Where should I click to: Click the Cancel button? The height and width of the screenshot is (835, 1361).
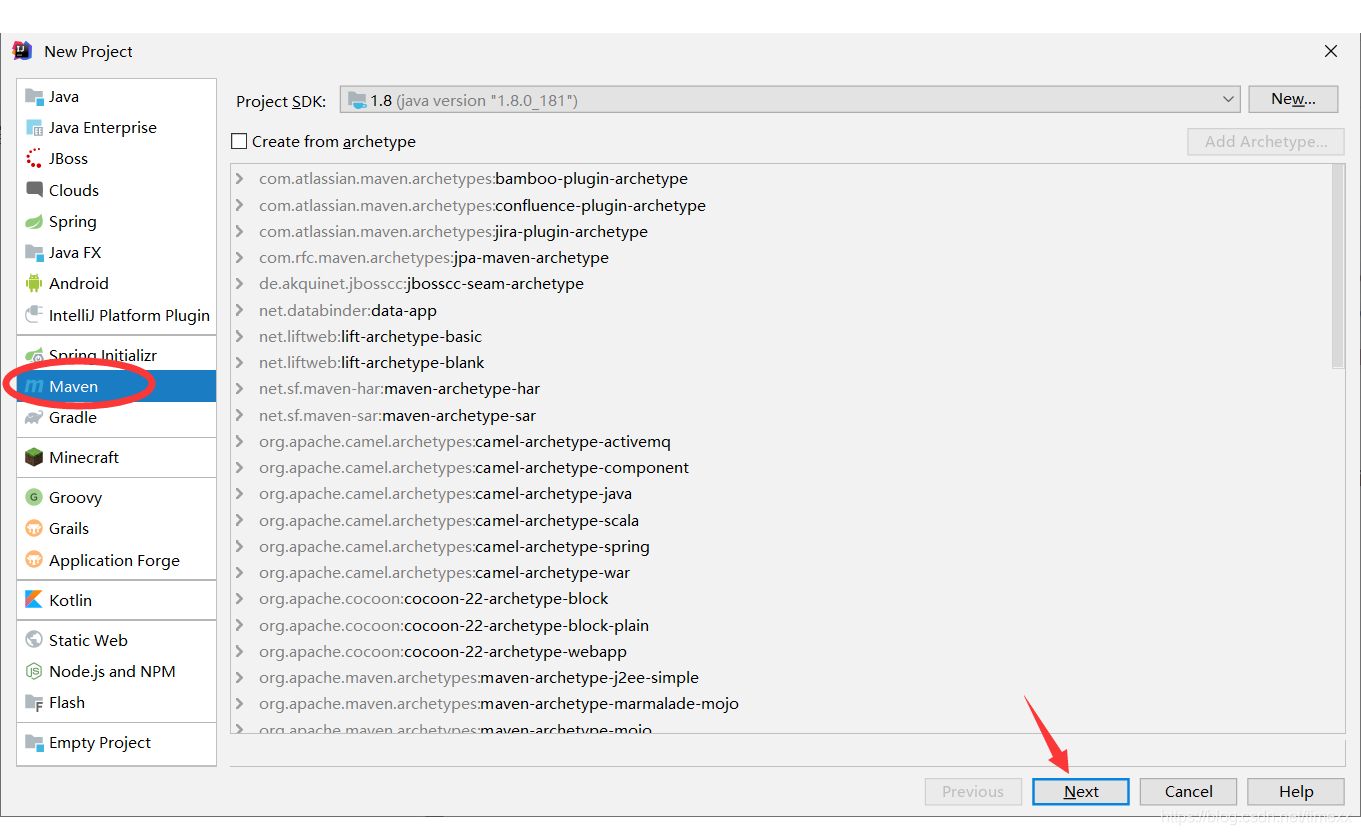(x=1188, y=792)
